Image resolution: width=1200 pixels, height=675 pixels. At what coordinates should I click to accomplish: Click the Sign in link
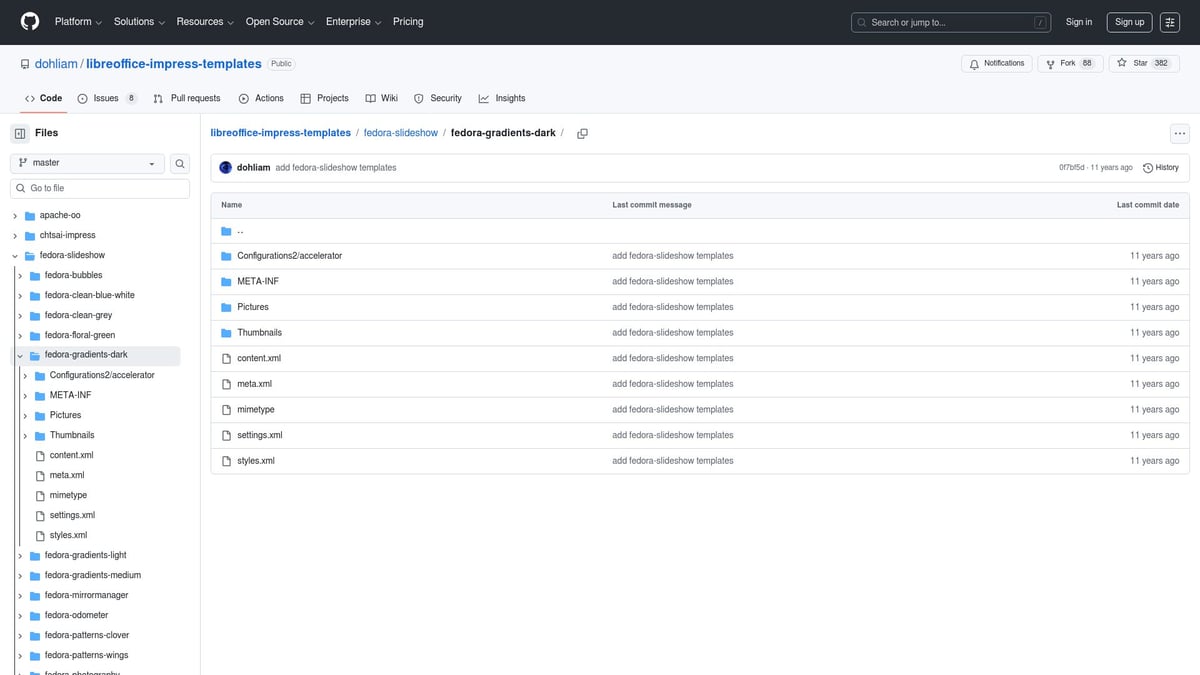[x=1079, y=22]
